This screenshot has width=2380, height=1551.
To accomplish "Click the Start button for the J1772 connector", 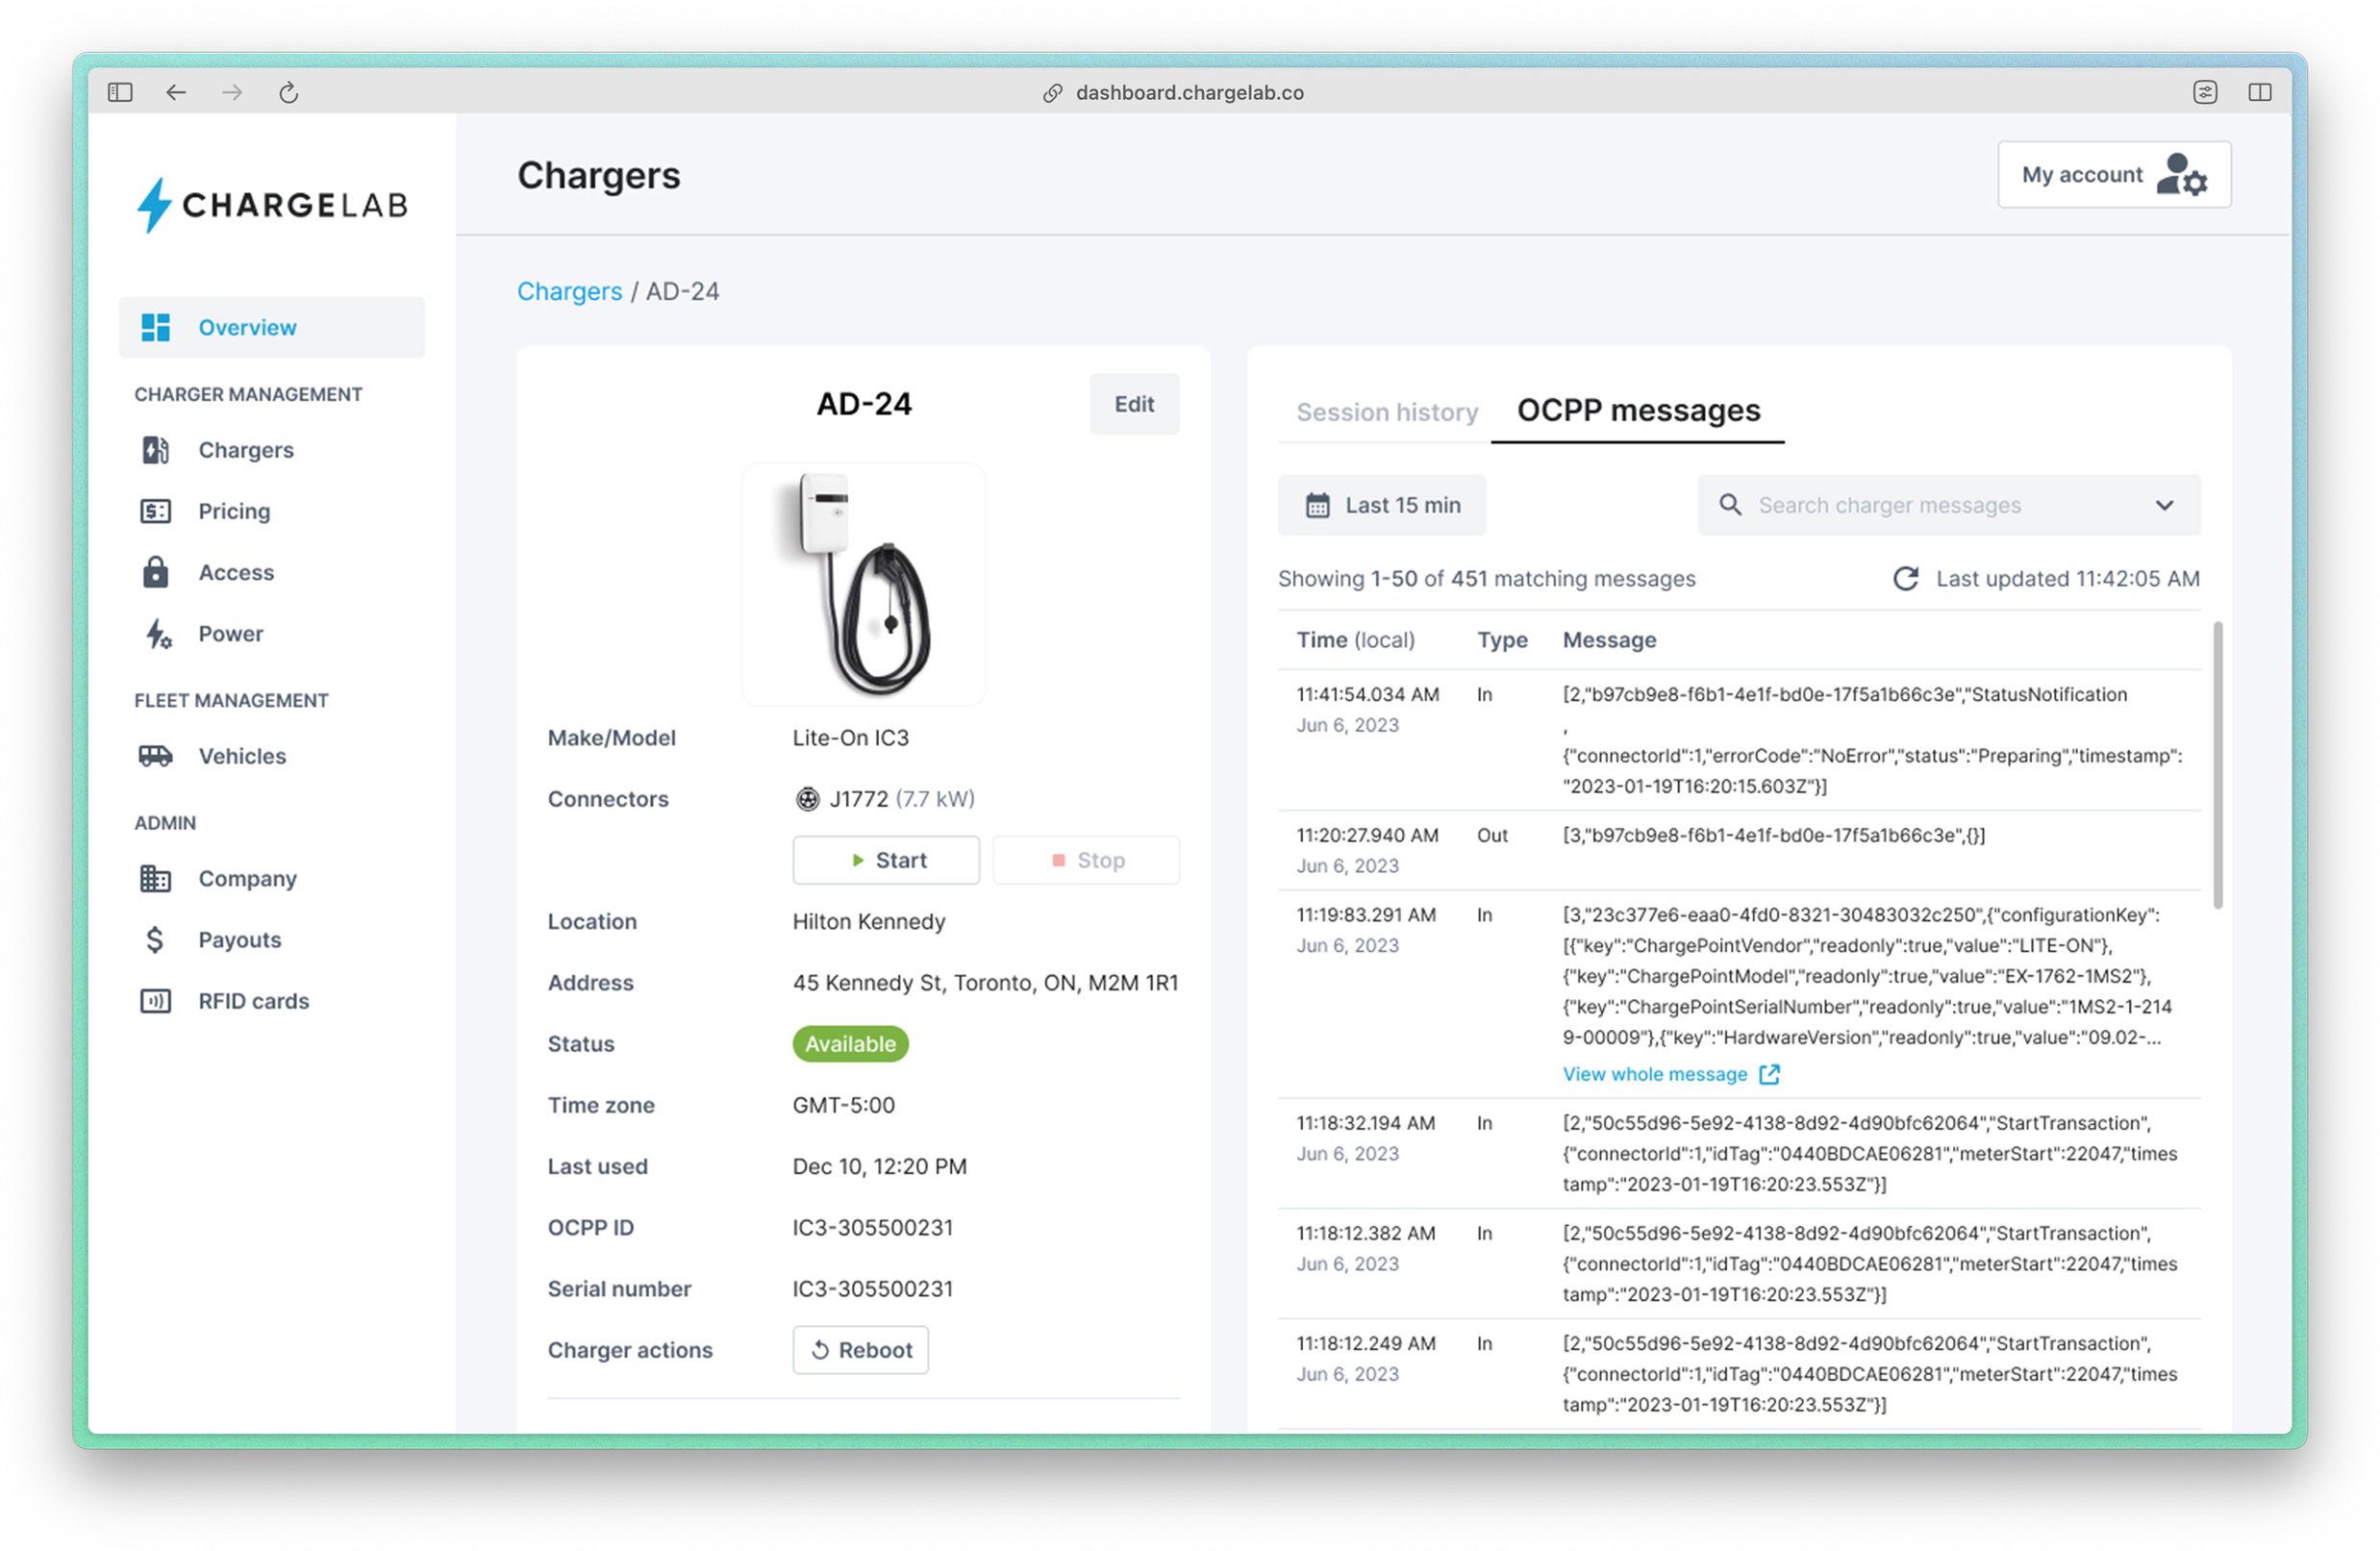I will pos(886,860).
